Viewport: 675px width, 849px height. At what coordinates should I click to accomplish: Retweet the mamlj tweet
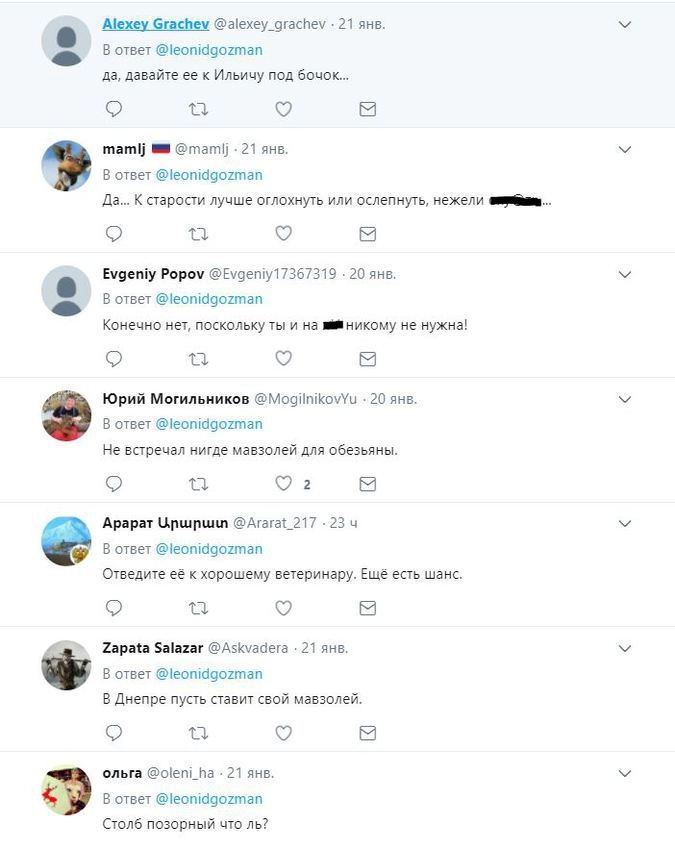coord(198,234)
